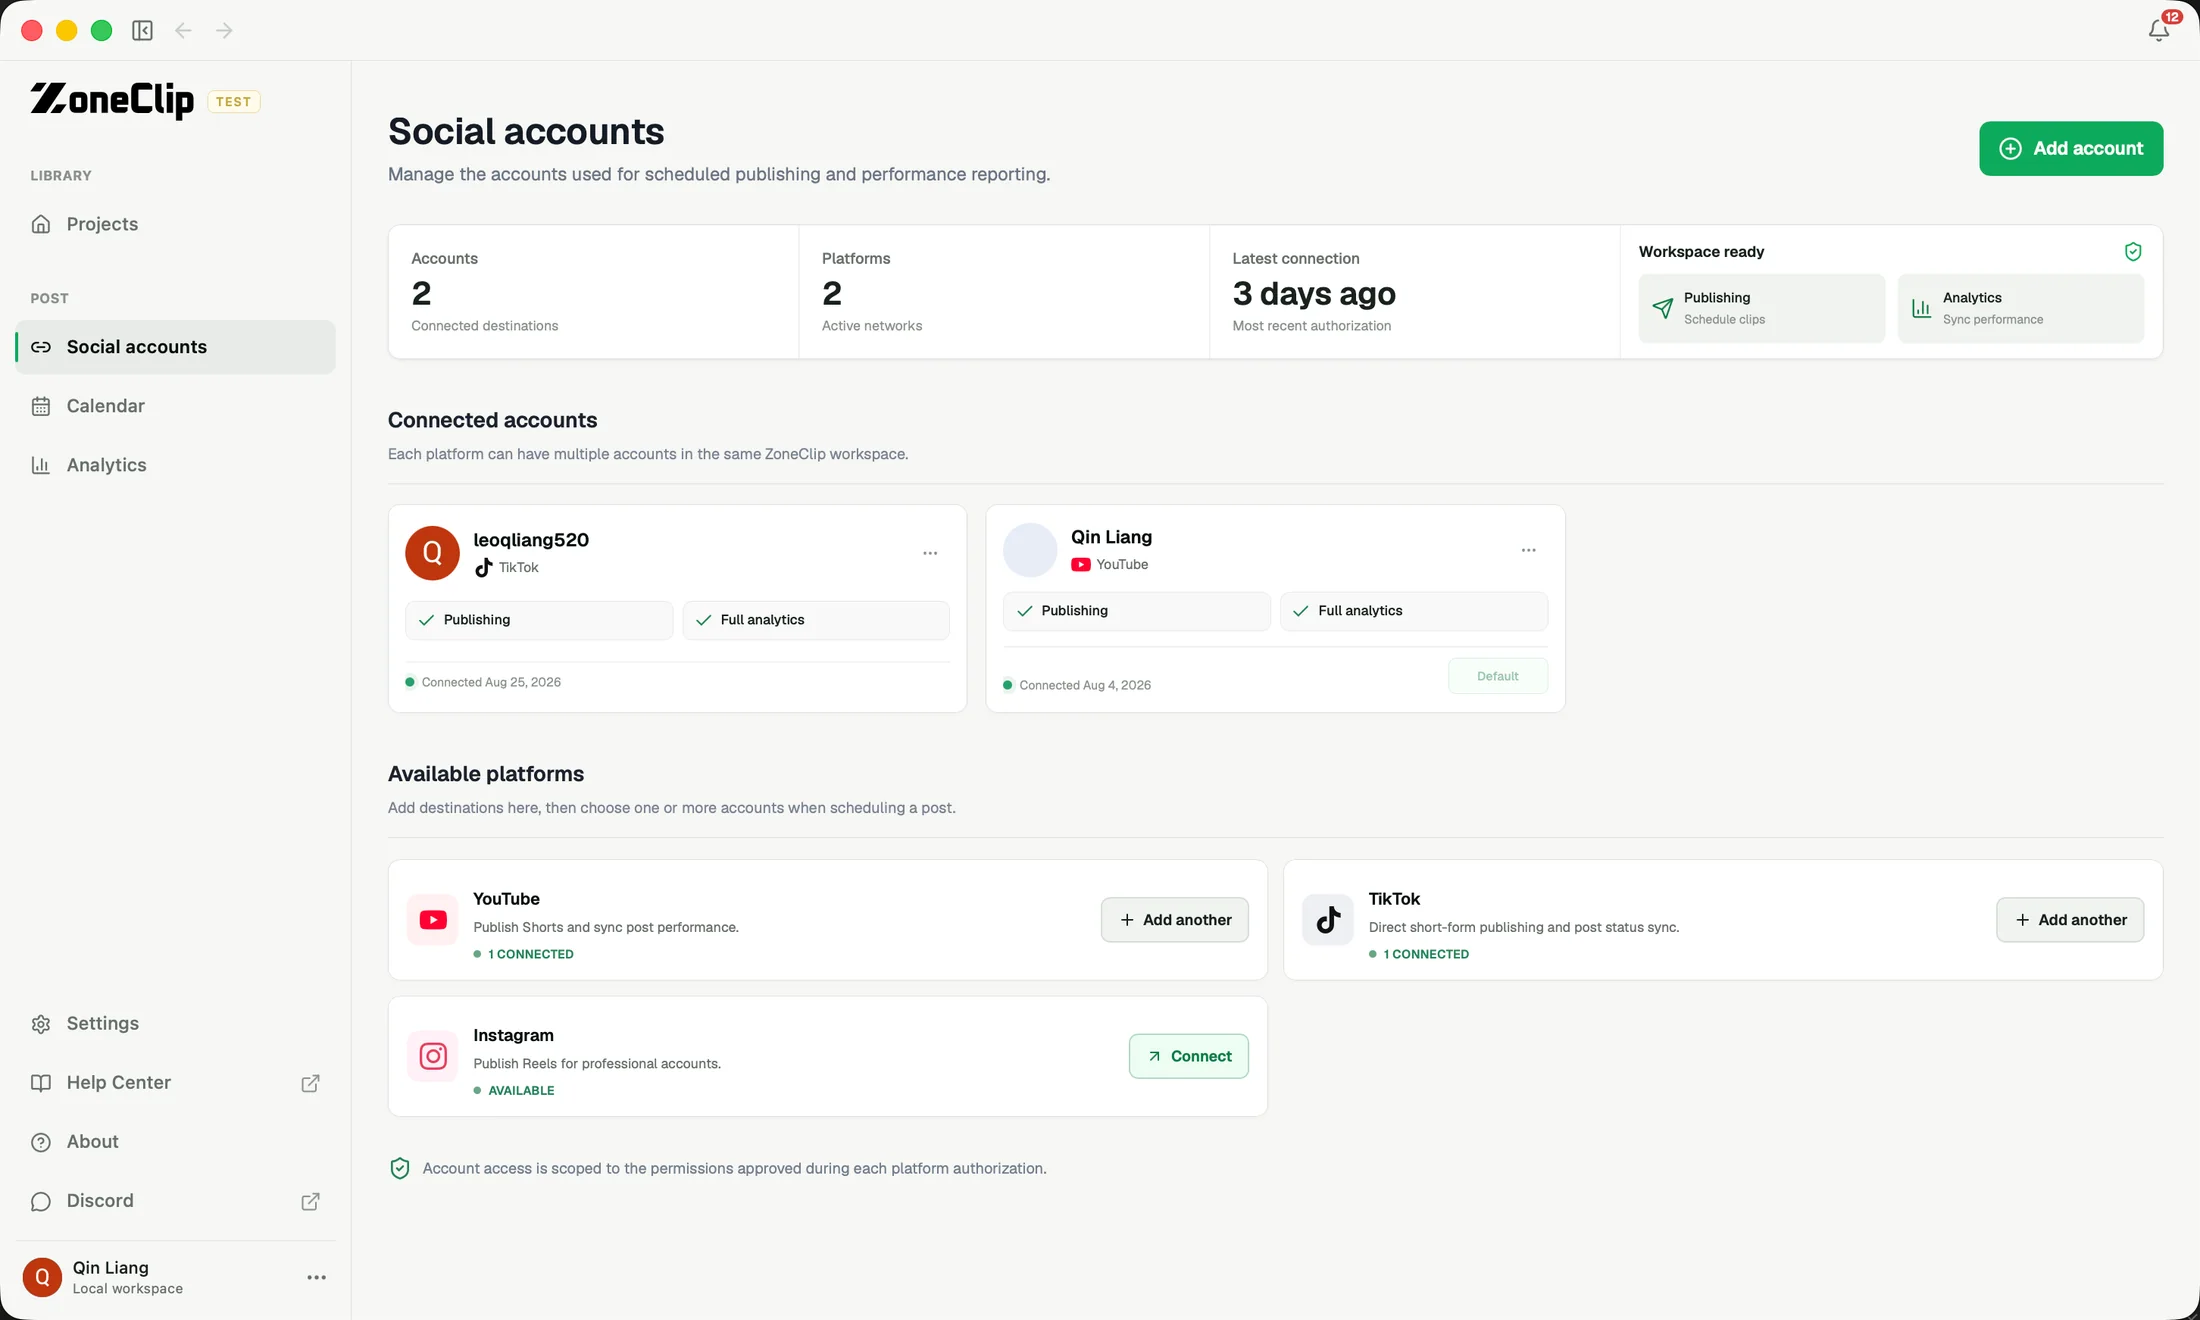Open the Calendar page
The width and height of the screenshot is (2200, 1320).
click(x=175, y=406)
